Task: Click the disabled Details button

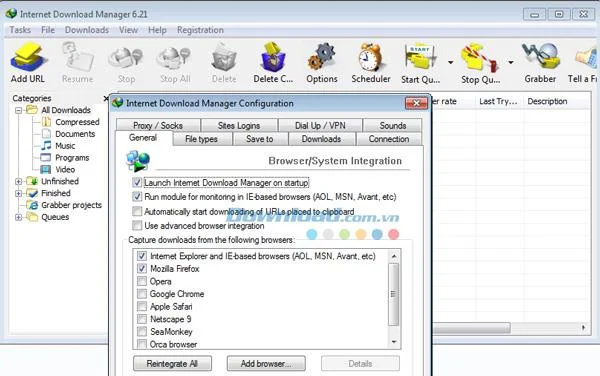Action: click(360, 363)
